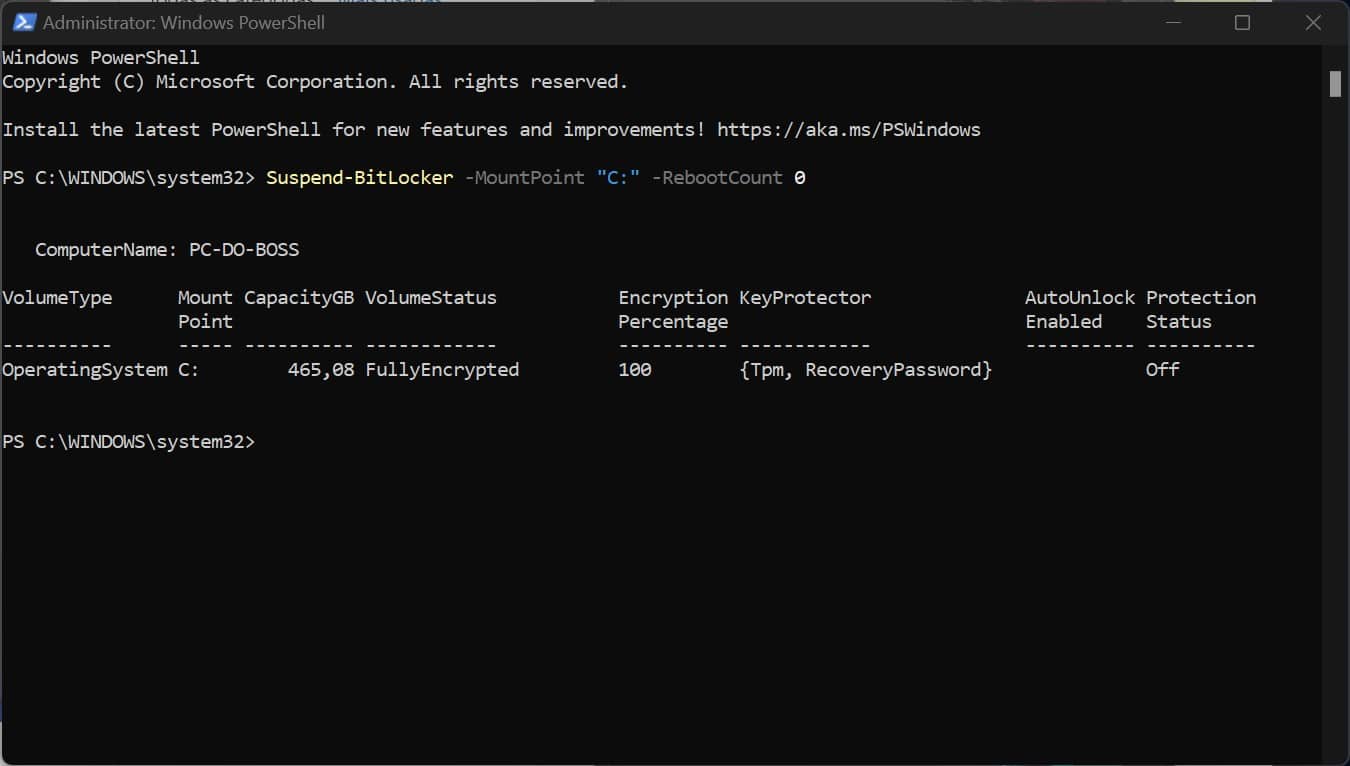This screenshot has width=1350, height=766.
Task: Maximize the PowerShell window
Action: 1242,22
